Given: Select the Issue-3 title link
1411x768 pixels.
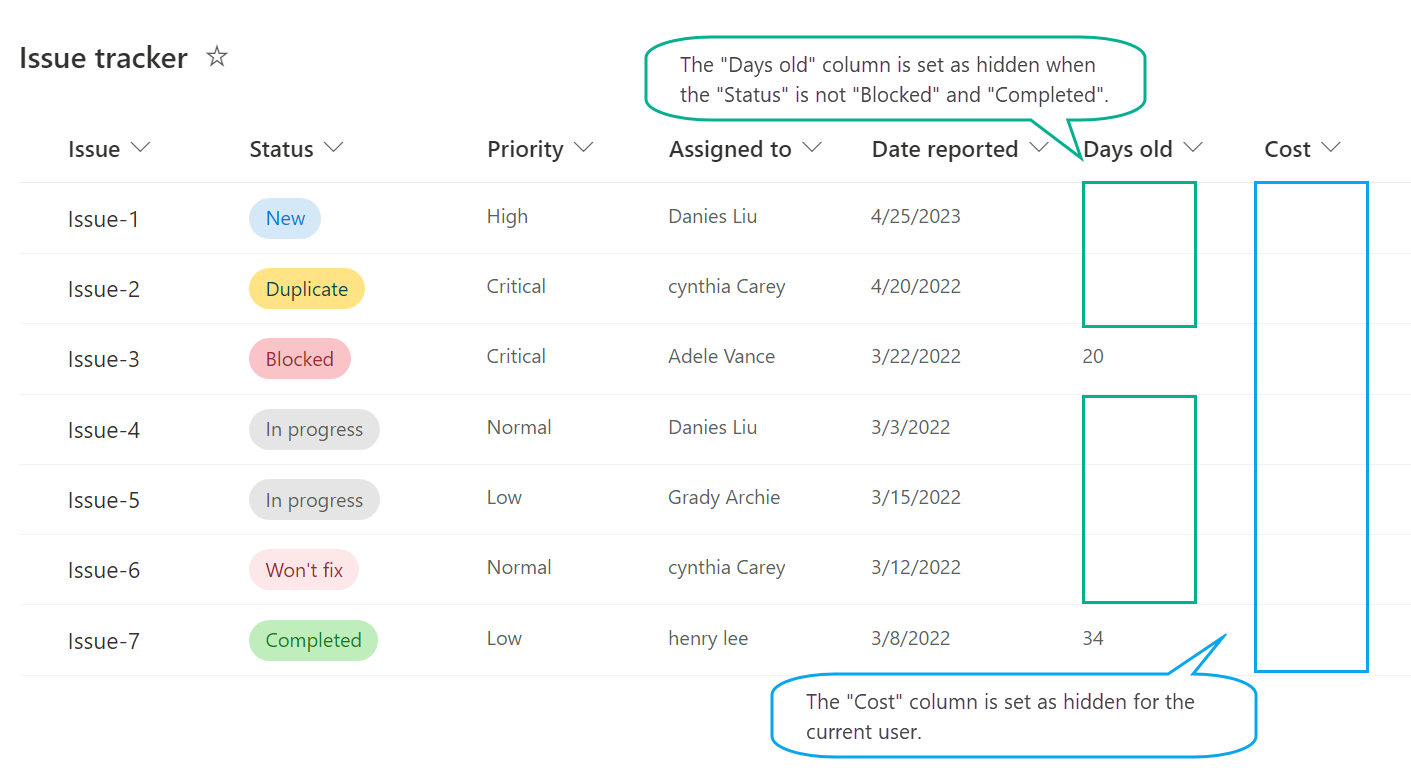Looking at the screenshot, I should 103,359.
